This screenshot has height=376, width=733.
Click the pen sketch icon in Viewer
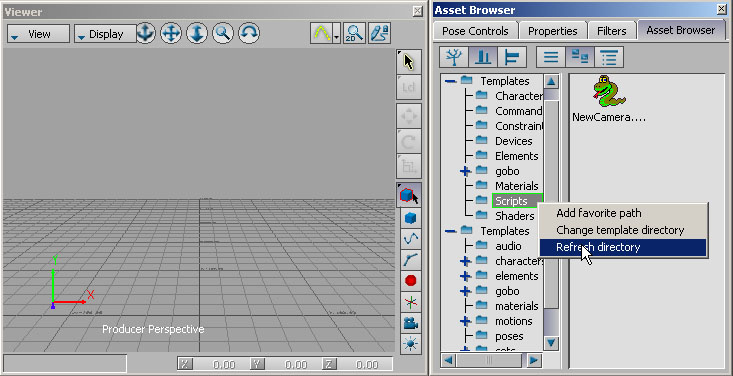[x=379, y=33]
